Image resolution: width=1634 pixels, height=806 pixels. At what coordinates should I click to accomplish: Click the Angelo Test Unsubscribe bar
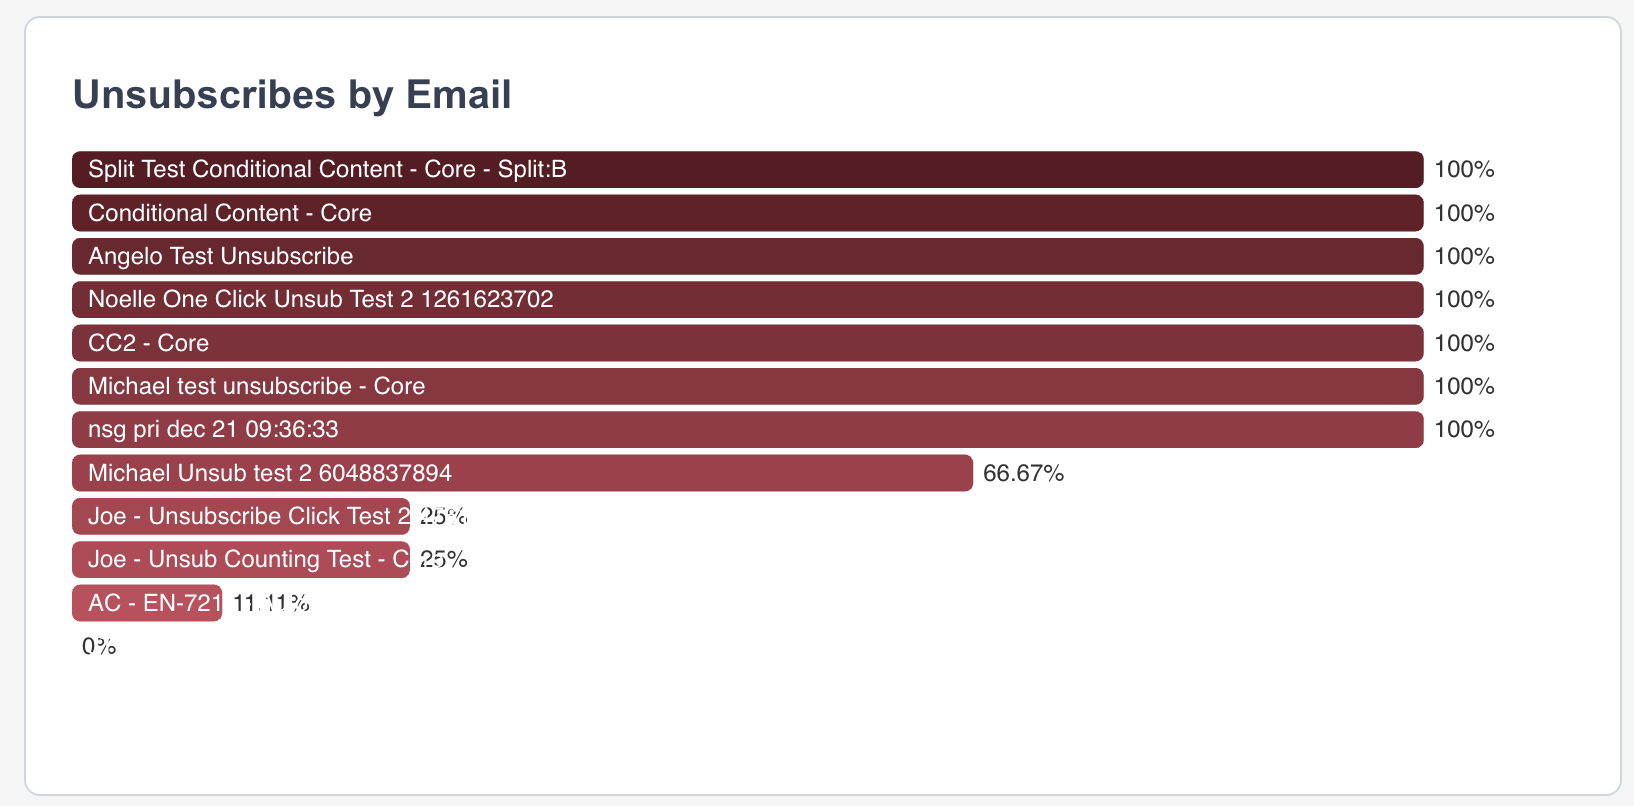[747, 256]
